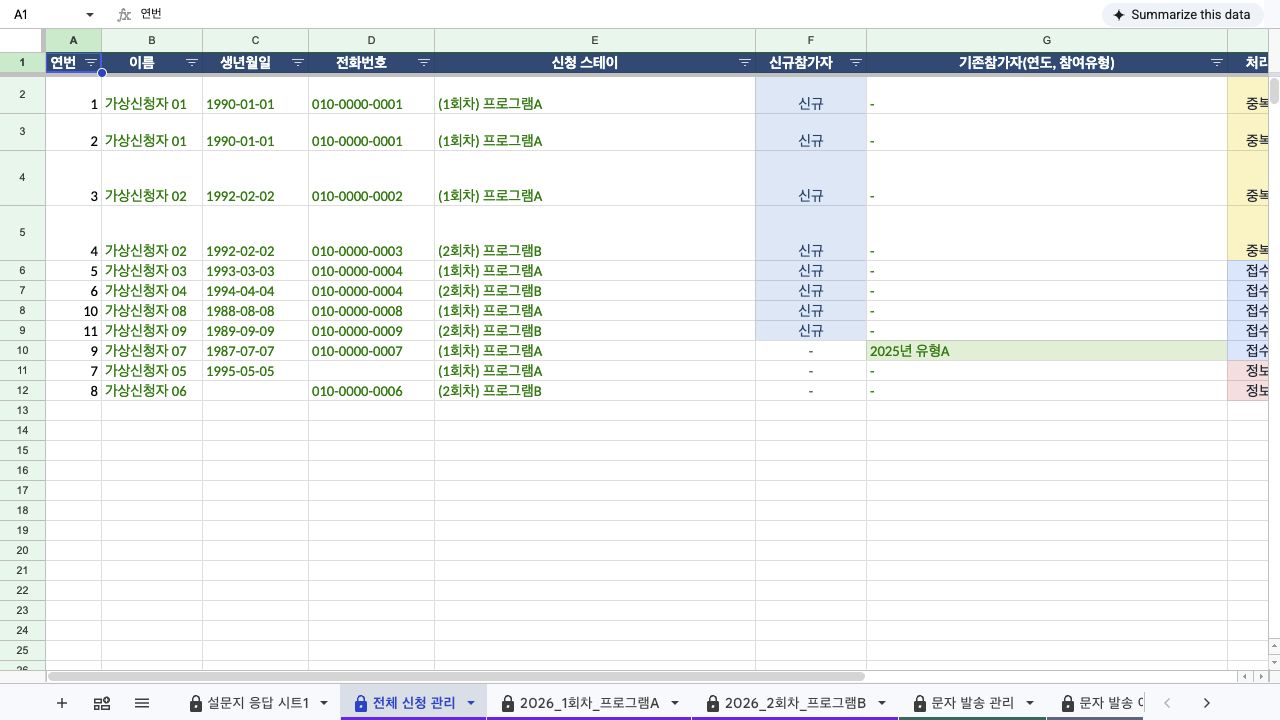Screen dimensions: 1280x720
Task: Open the 2026_2회차_프로그램B tab menu arrow
Action: (881, 703)
